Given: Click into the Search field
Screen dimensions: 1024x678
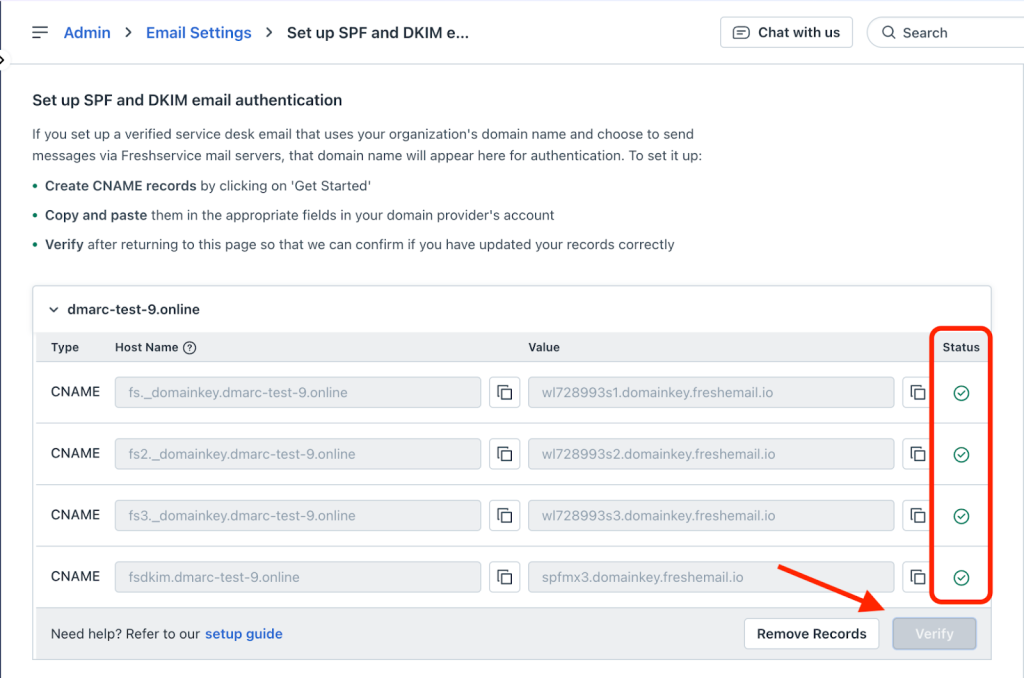Looking at the screenshot, I should [x=950, y=33].
